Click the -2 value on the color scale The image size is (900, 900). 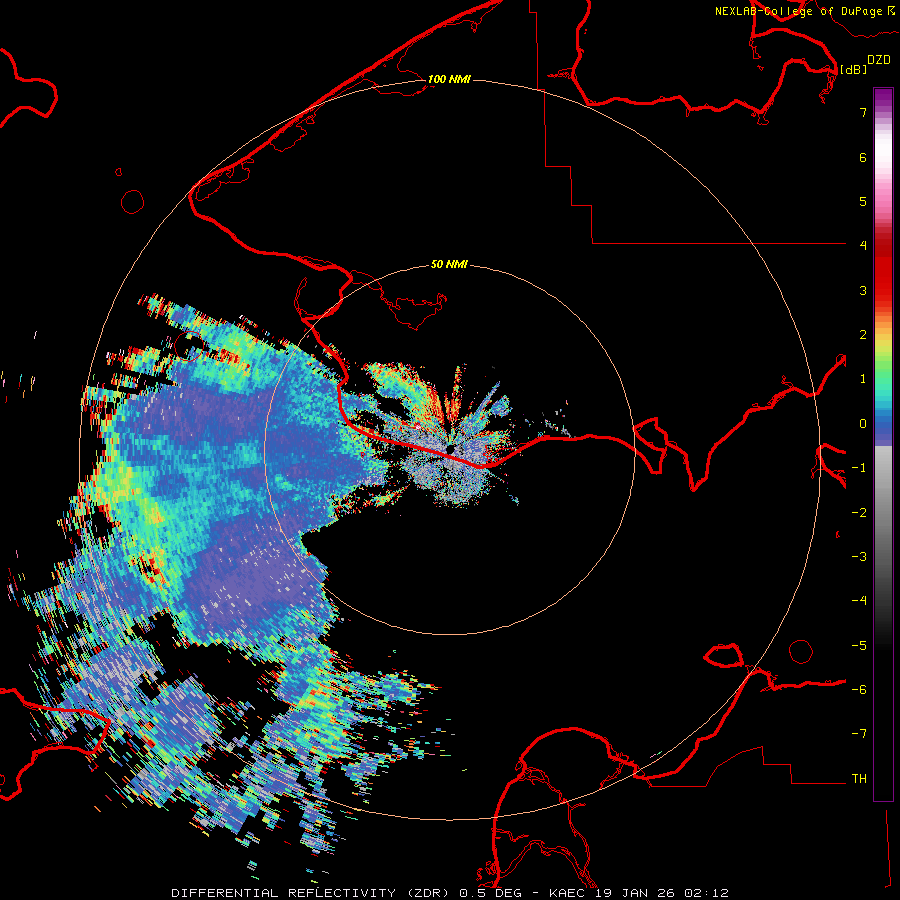click(x=859, y=512)
